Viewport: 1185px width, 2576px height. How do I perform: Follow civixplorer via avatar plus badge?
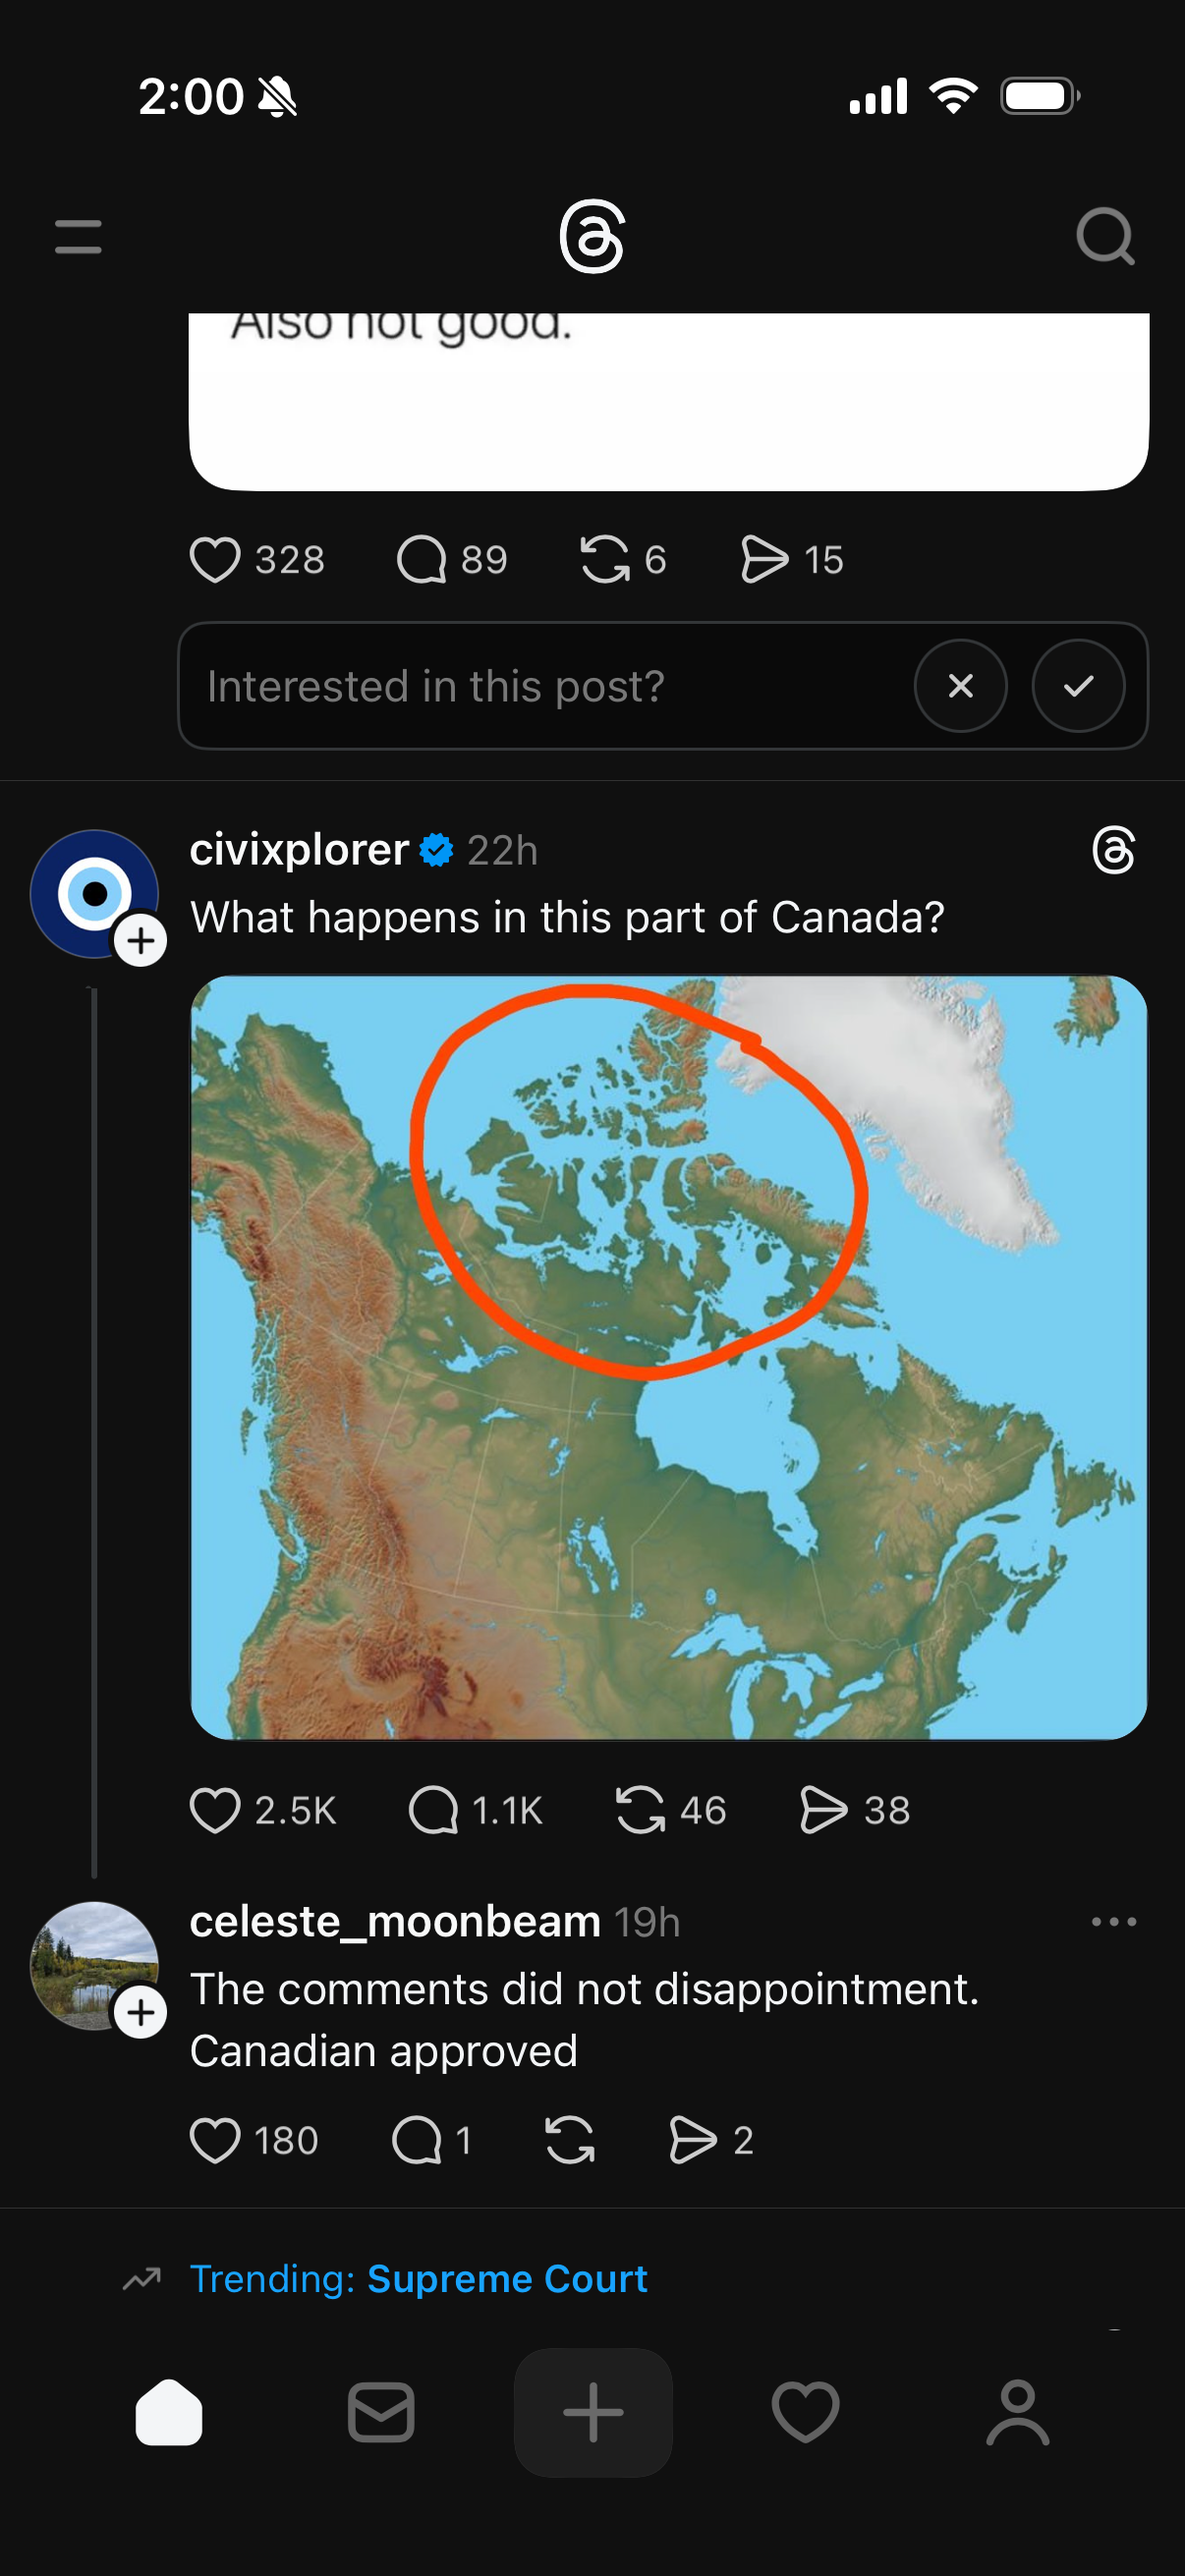click(x=141, y=941)
